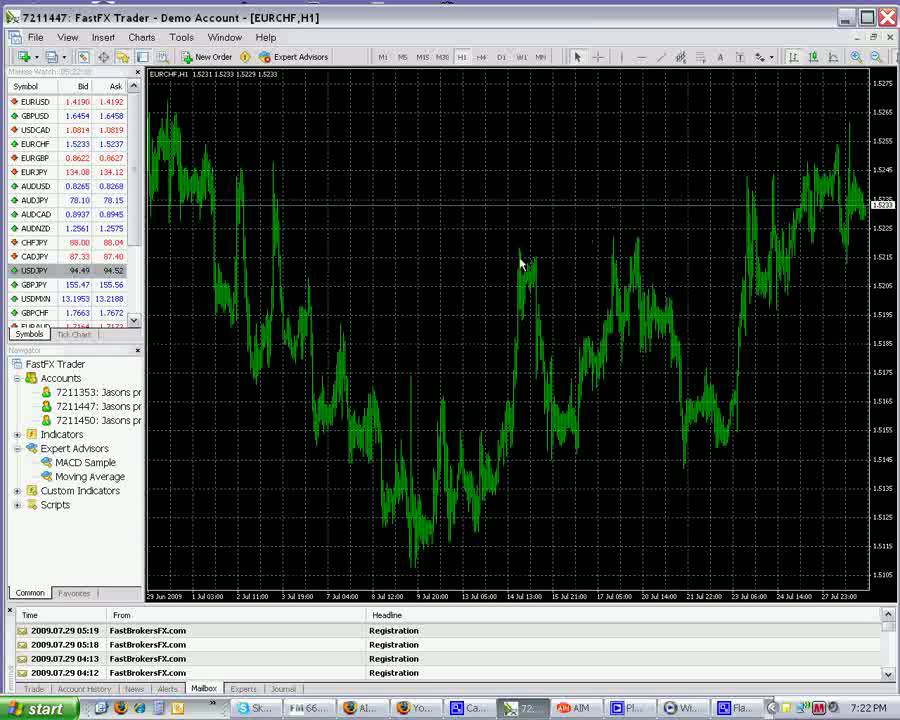Toggle the Navigator panel icon
The height and width of the screenshot is (720, 900).
pyautogui.click(x=122, y=57)
